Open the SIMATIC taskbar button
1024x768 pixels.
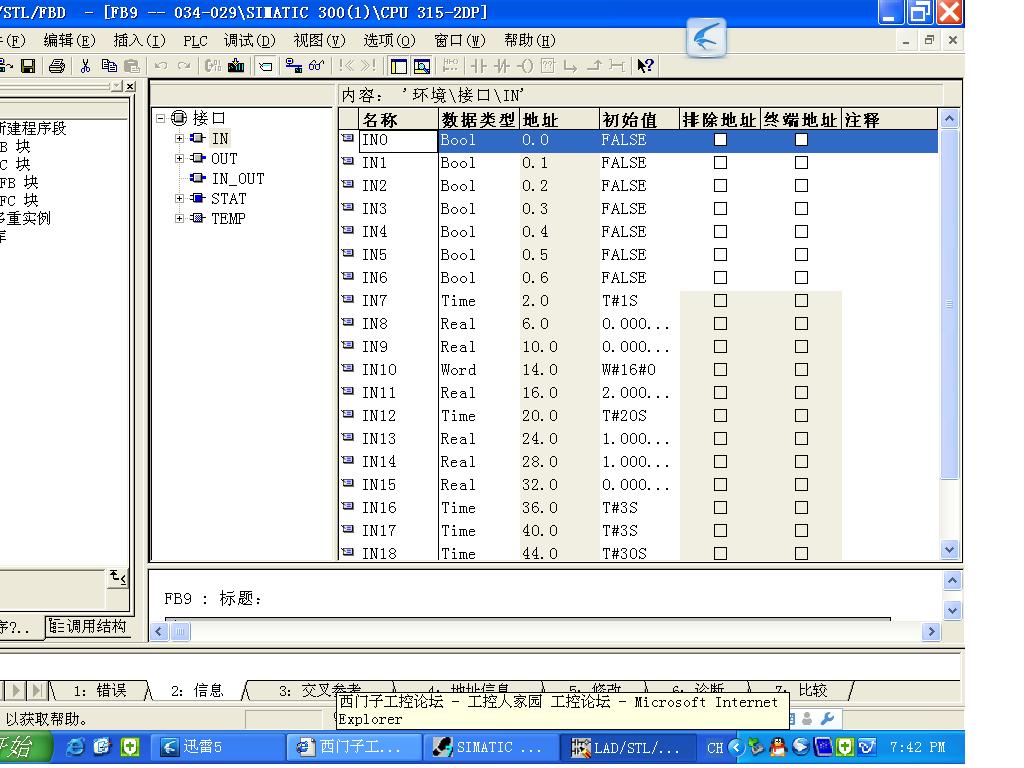pyautogui.click(x=487, y=747)
